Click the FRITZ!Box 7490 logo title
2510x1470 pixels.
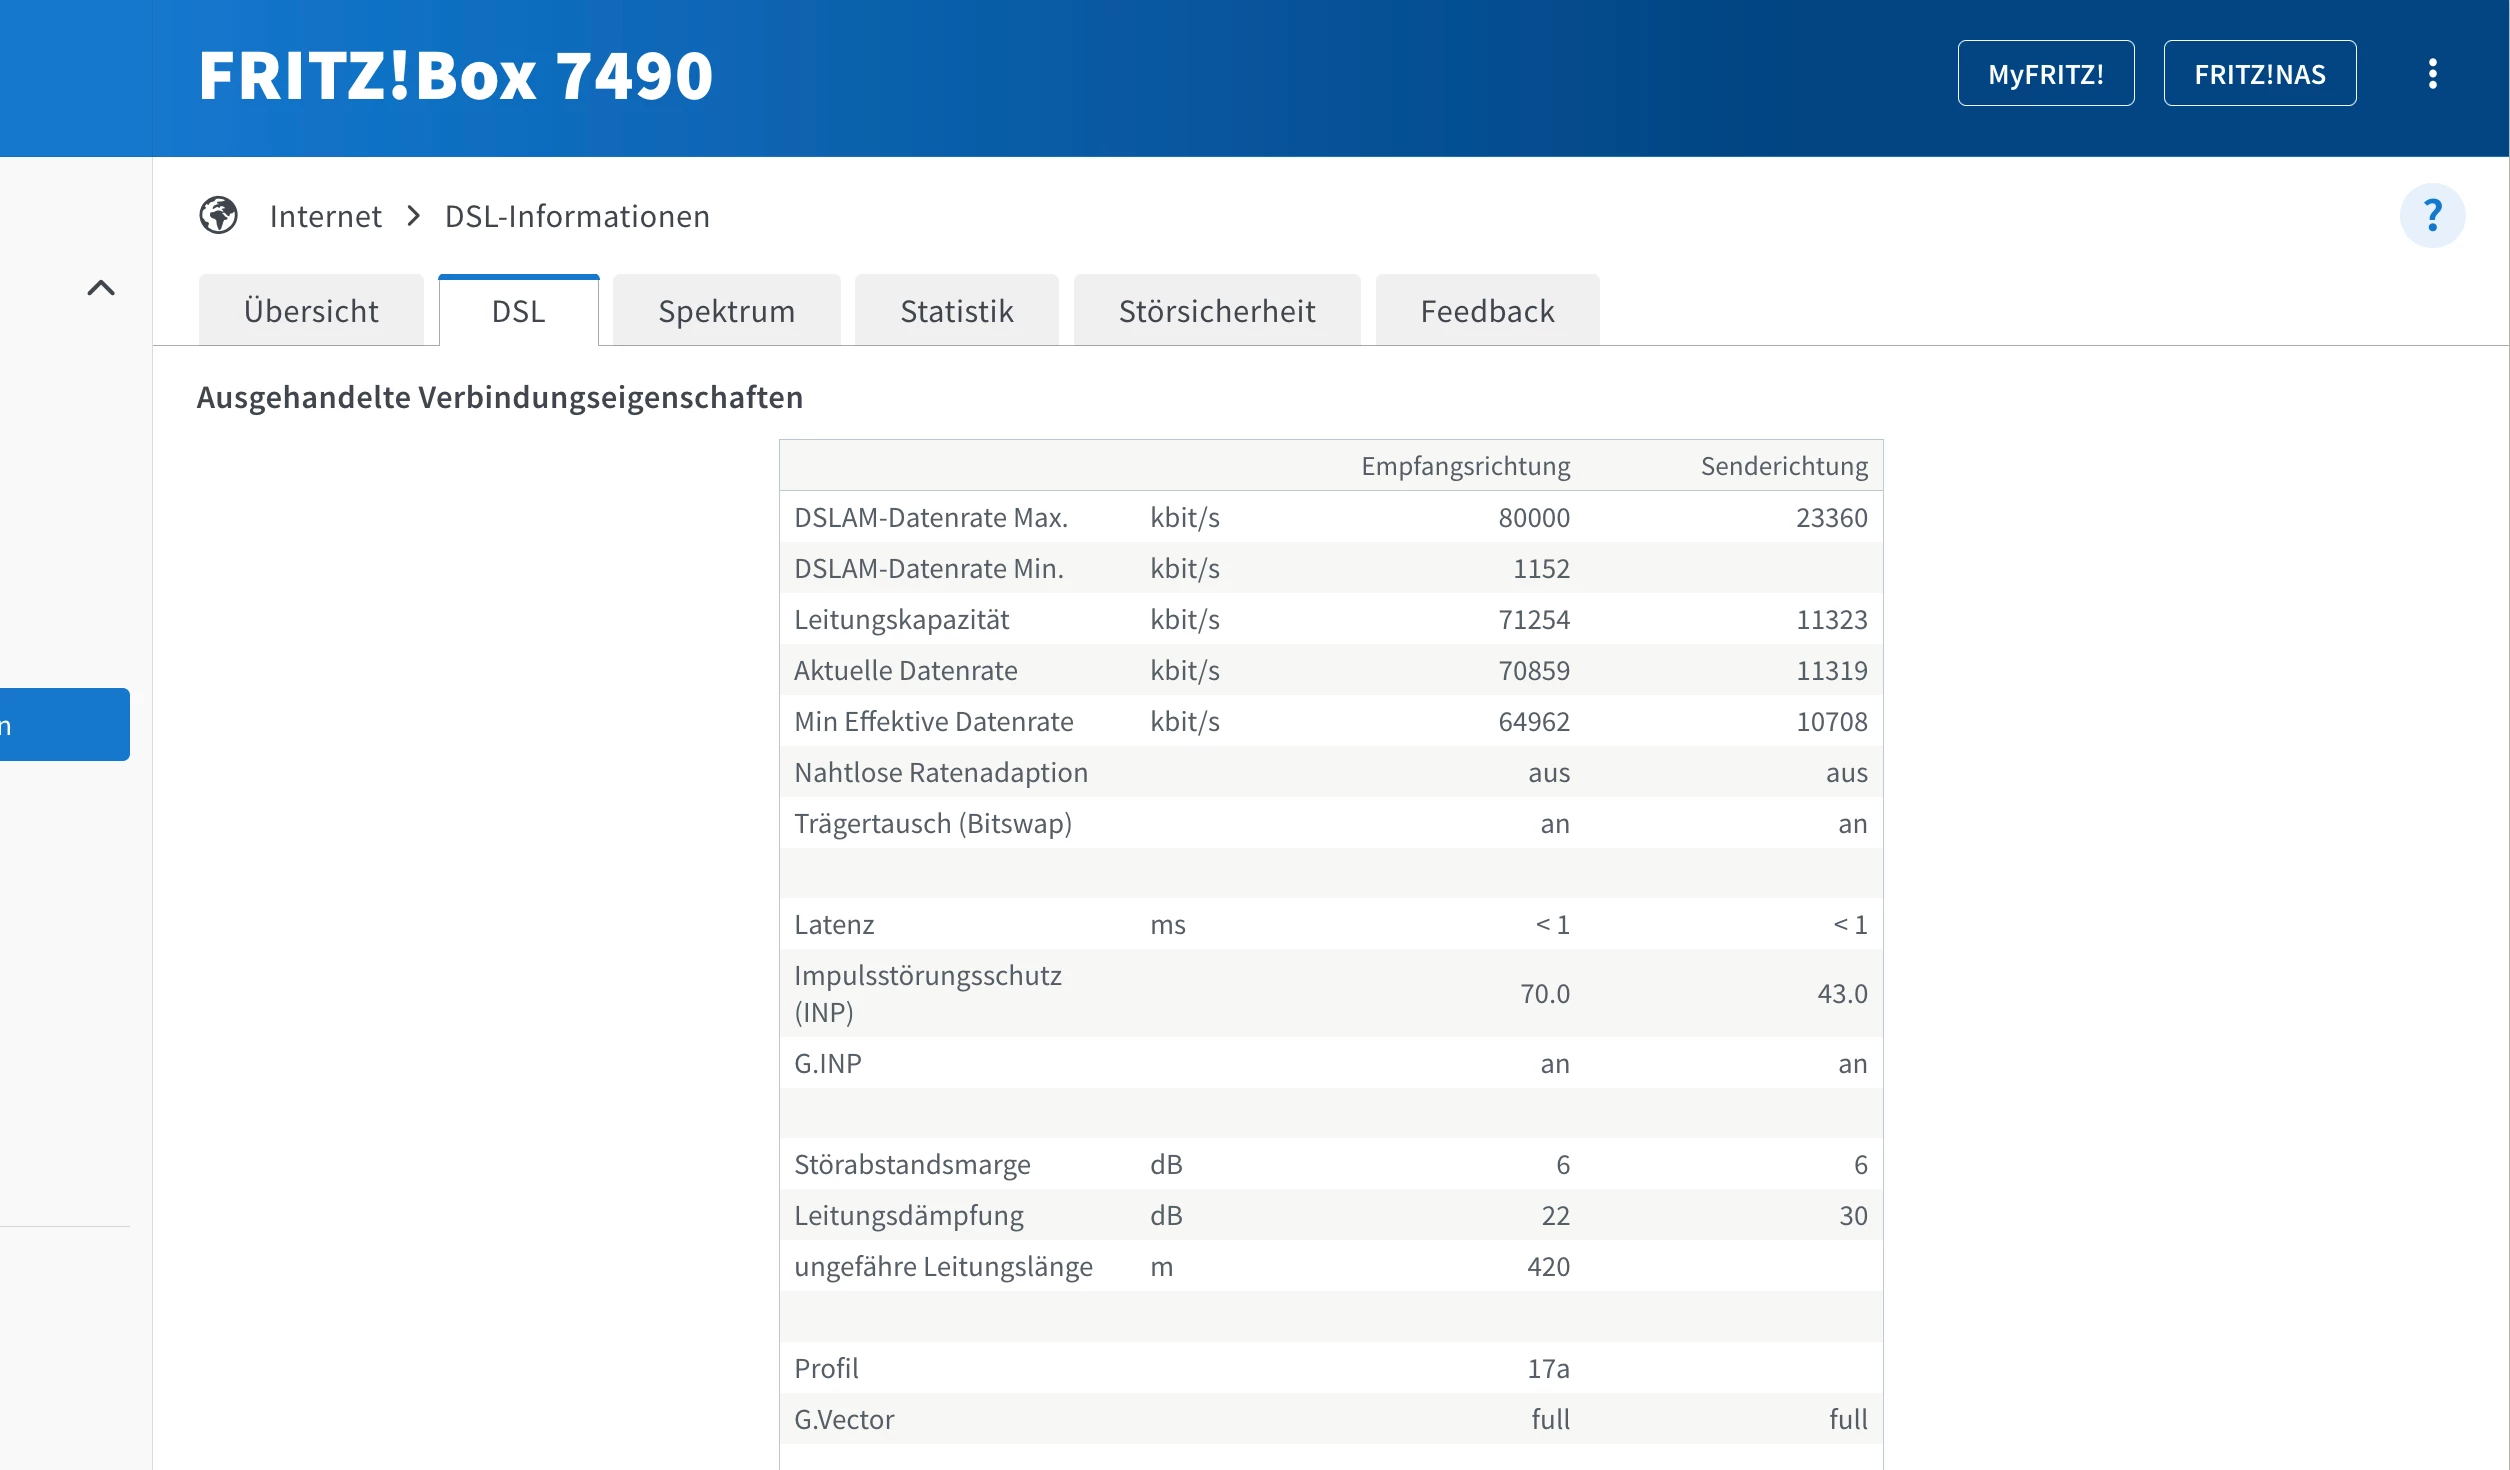coord(455,76)
